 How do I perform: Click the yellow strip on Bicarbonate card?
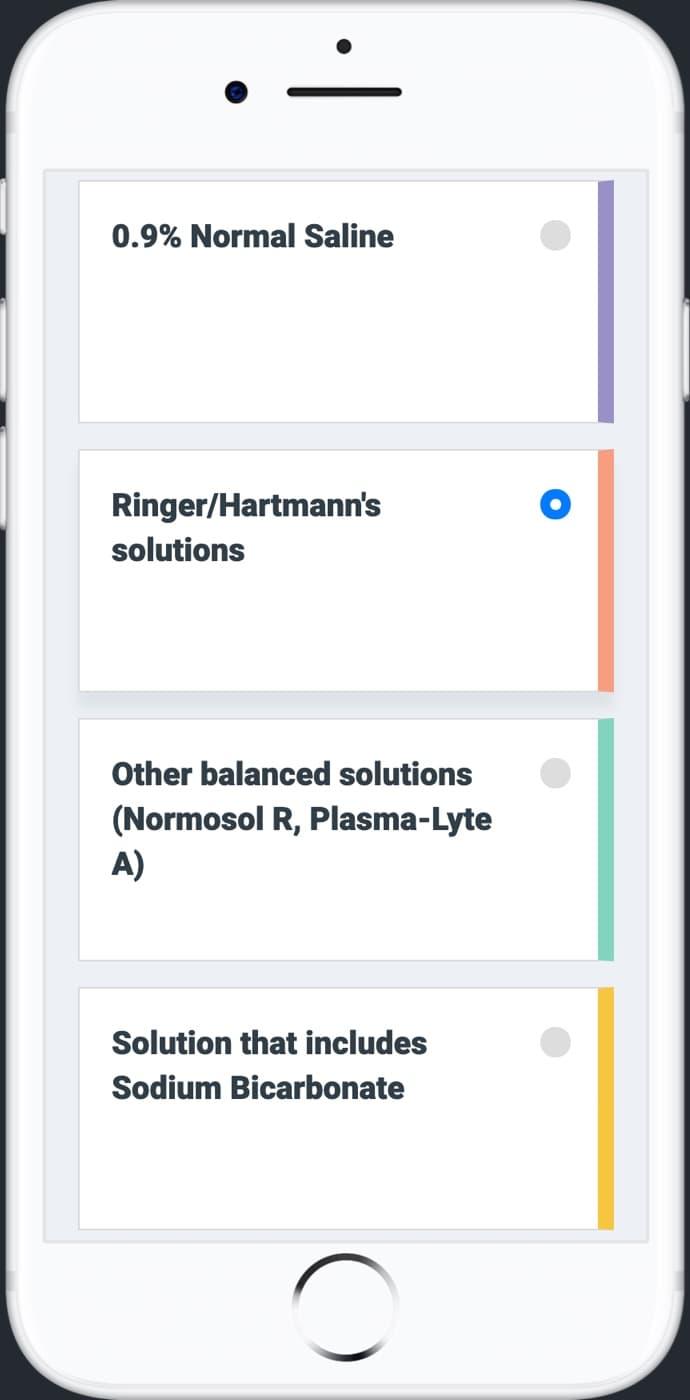(606, 1109)
